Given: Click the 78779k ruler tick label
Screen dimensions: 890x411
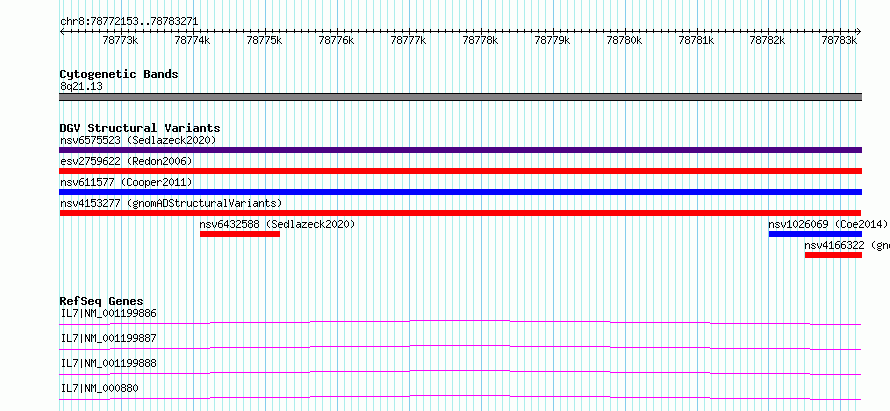Looking at the screenshot, I should [x=553, y=40].
